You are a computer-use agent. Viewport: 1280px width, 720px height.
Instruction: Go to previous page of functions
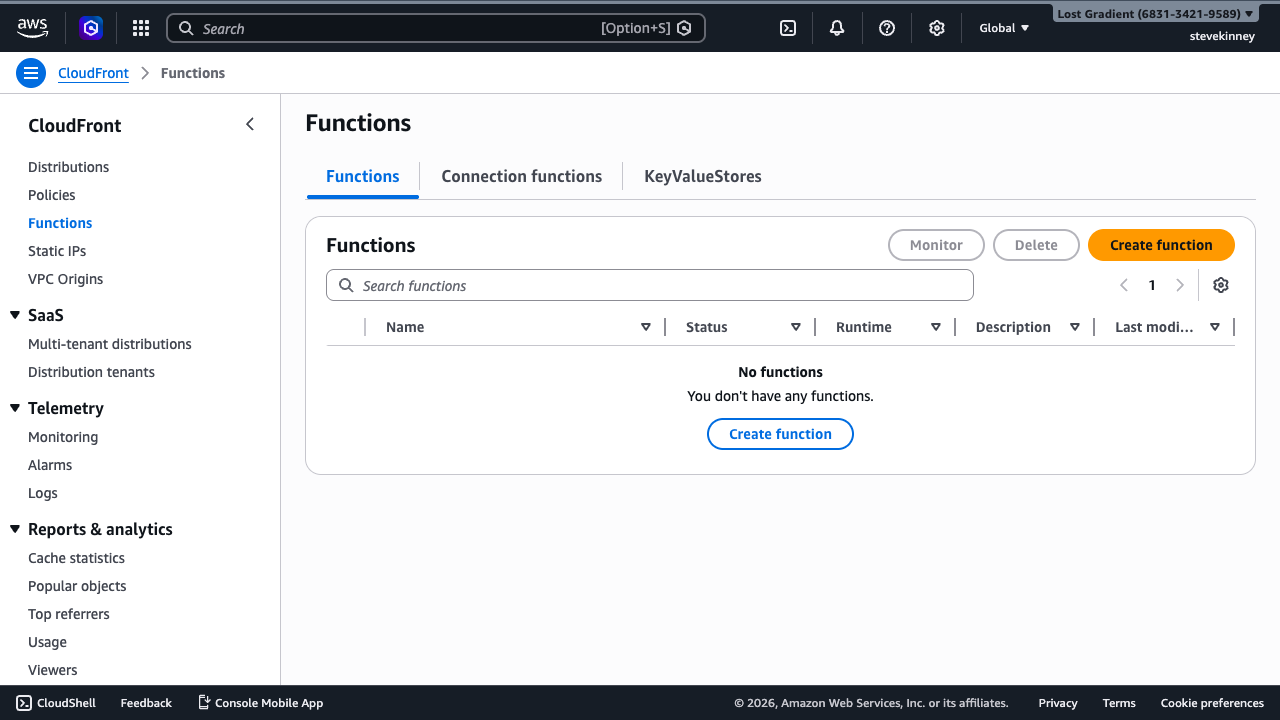click(1124, 285)
